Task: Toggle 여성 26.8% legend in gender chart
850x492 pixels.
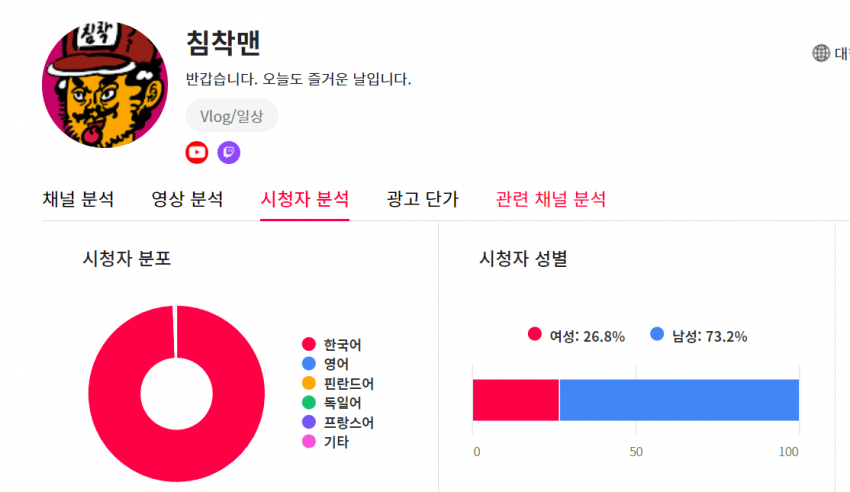Action: coord(576,335)
